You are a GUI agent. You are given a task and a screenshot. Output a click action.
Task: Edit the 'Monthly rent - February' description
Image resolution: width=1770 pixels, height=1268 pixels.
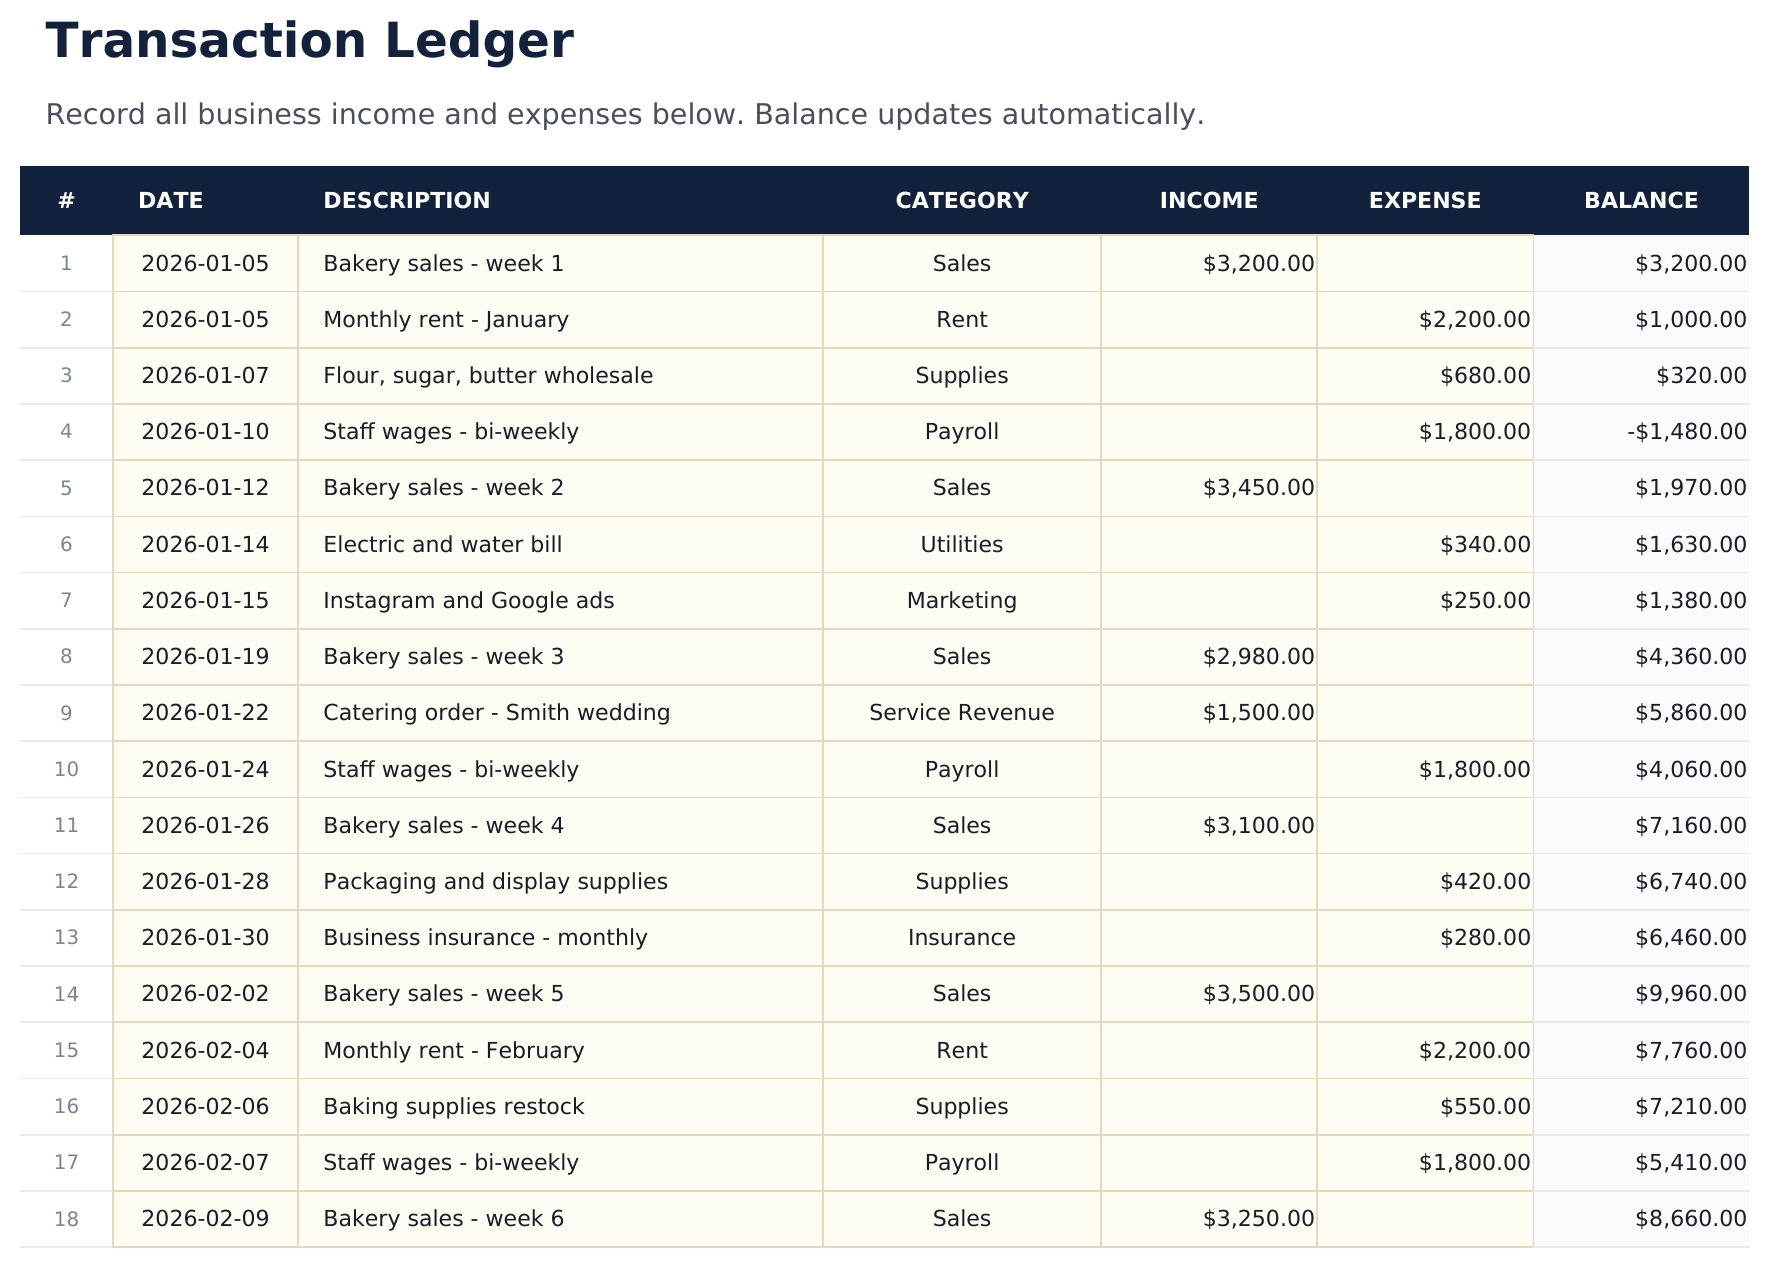[560, 1051]
